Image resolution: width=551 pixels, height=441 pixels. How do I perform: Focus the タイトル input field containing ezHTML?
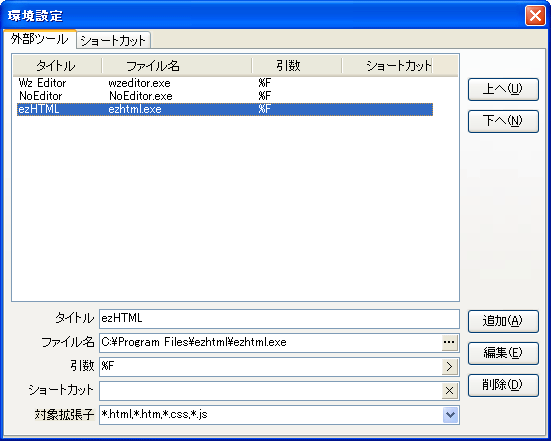279,319
